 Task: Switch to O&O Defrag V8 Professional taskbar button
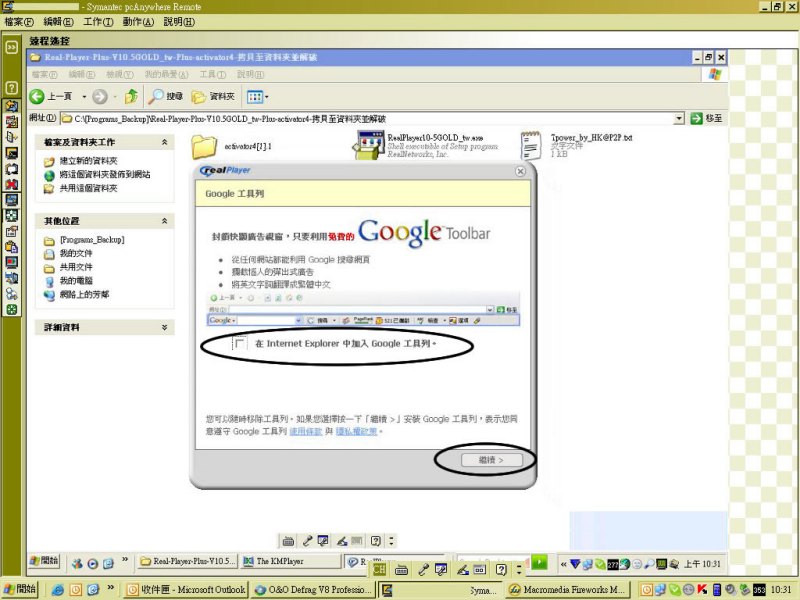313,589
